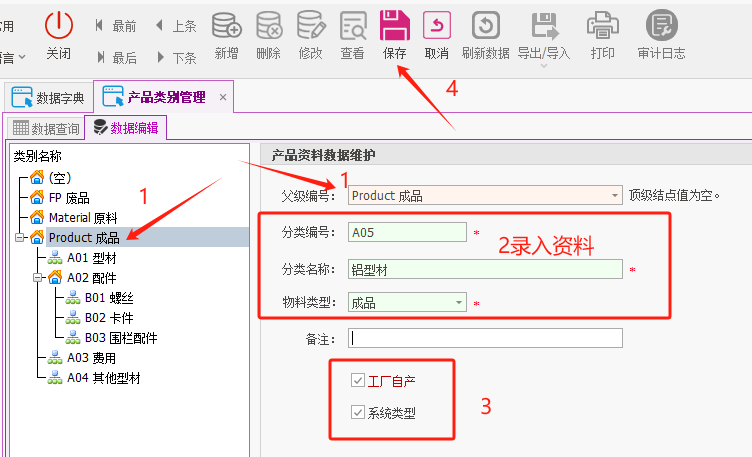Open the 父级编号 dropdown

click(x=614, y=196)
